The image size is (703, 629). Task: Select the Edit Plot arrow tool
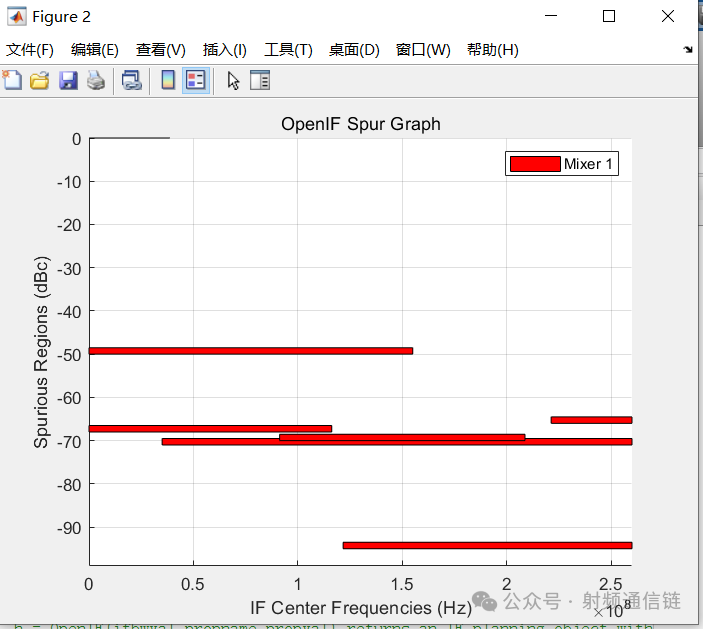233,81
